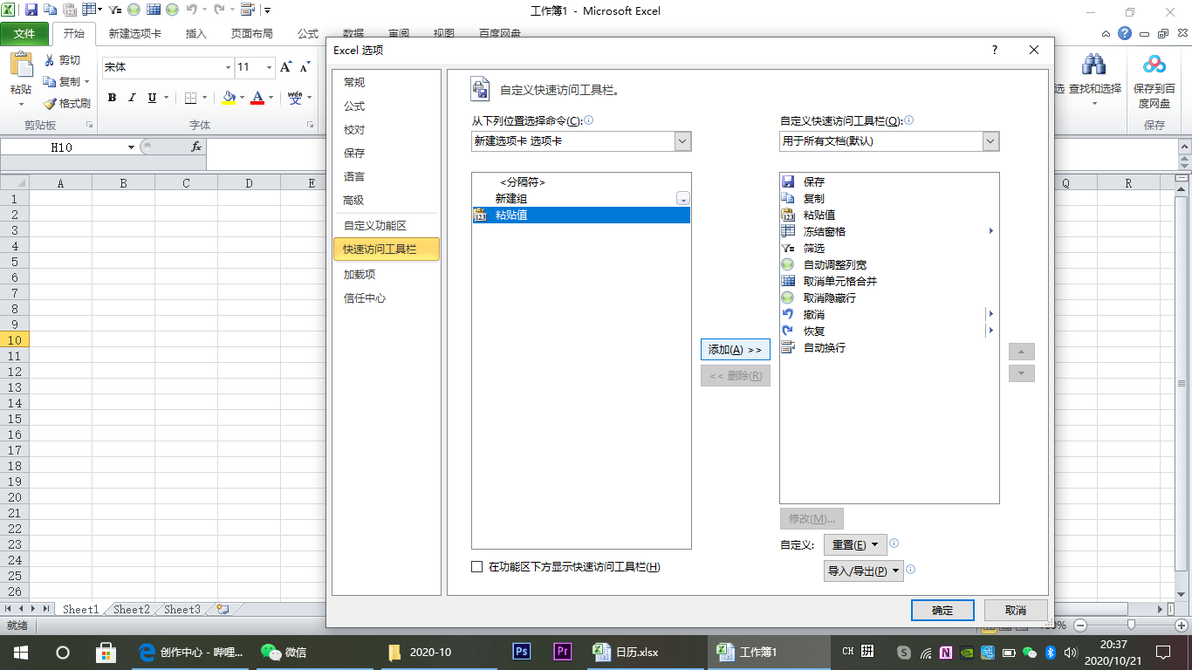Open the font name dropdown

click(x=227, y=67)
